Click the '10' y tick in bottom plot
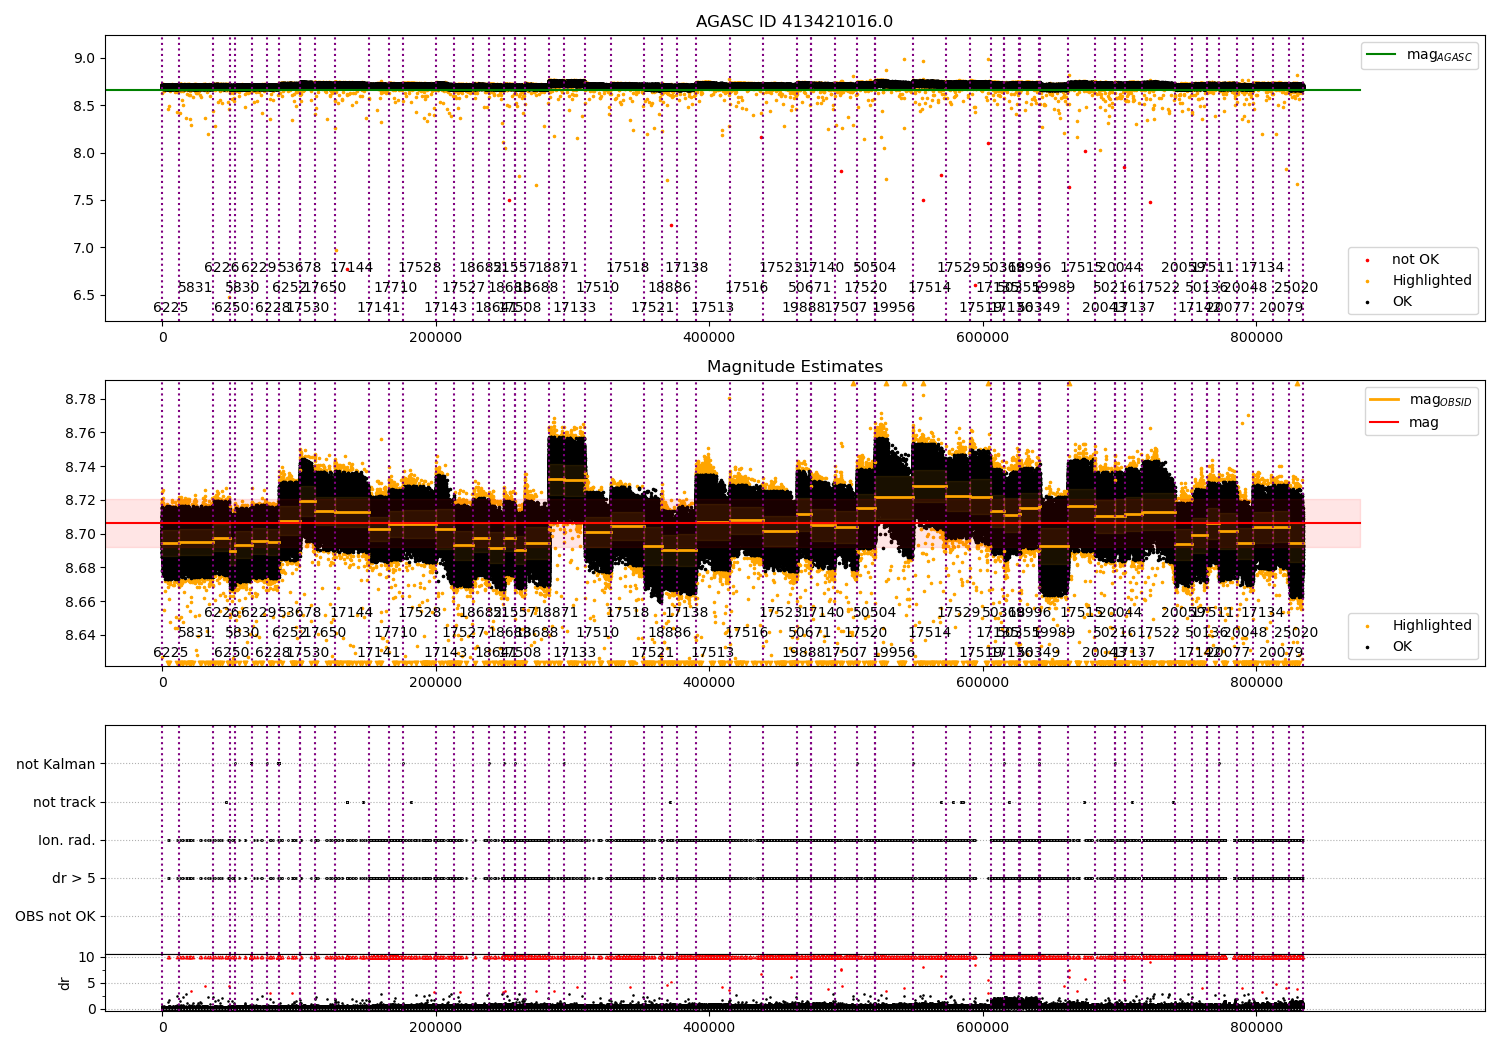This screenshot has width=1500, height=1050. (87, 957)
